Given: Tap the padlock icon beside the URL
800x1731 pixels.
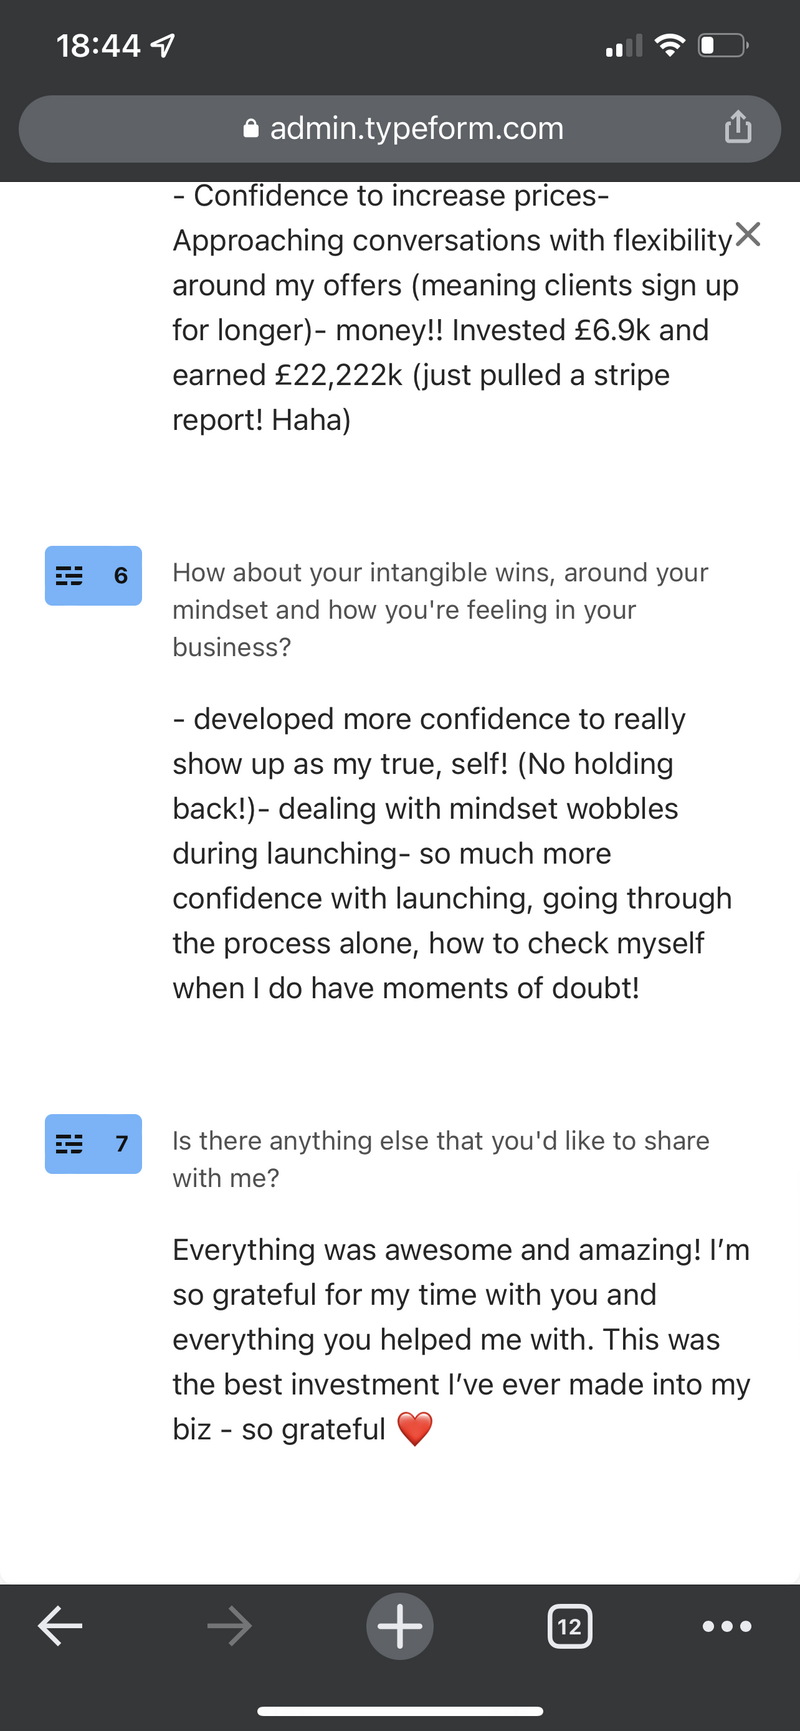Looking at the screenshot, I should point(251,128).
